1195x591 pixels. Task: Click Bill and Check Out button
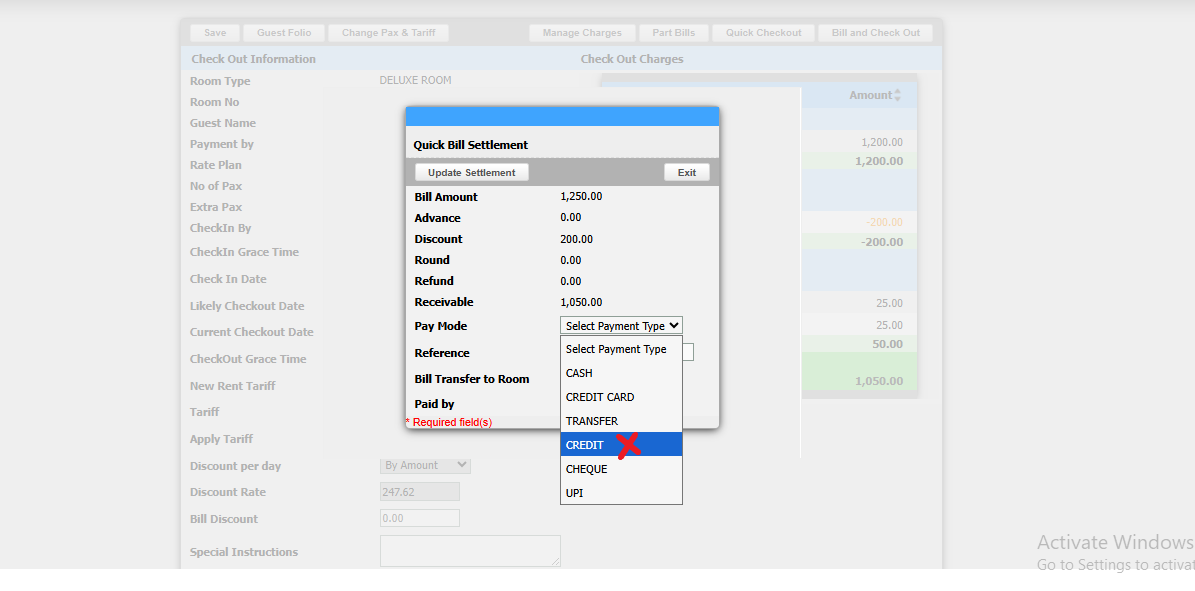coord(876,33)
